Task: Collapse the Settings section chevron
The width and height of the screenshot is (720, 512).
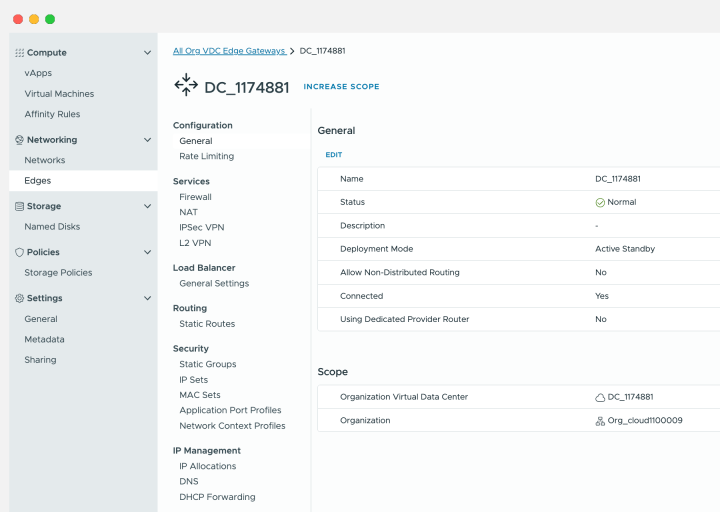Action: (x=147, y=298)
